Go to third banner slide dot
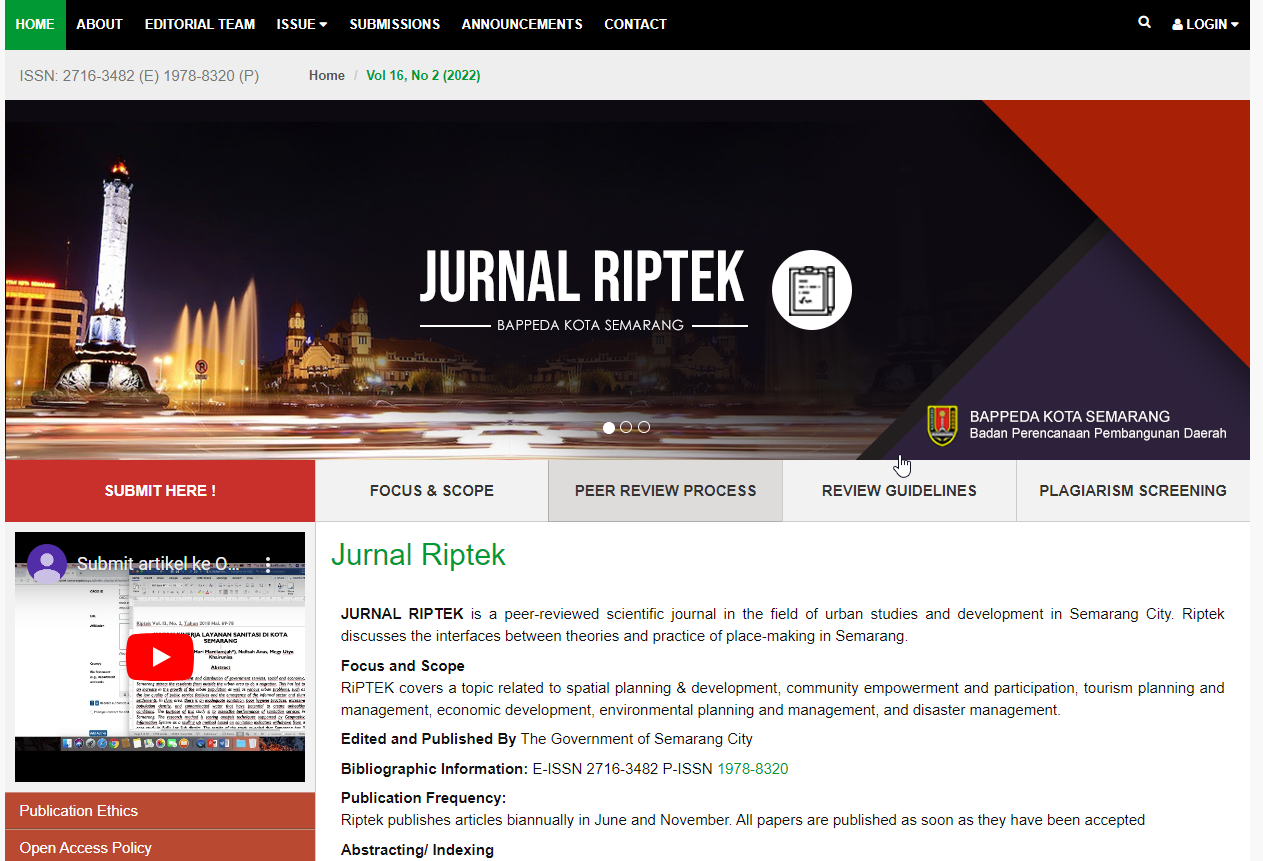Screen dimensions: 1263x861 coord(644,427)
